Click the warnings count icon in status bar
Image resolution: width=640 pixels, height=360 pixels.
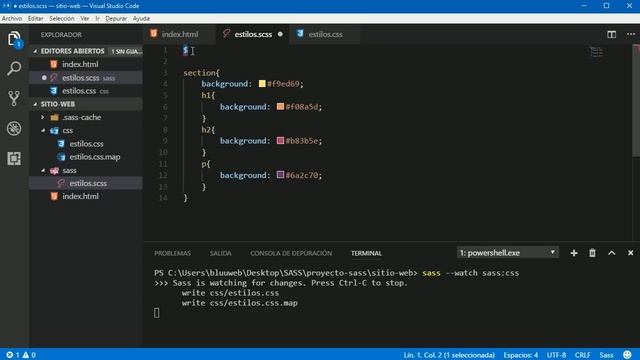click(x=26, y=355)
